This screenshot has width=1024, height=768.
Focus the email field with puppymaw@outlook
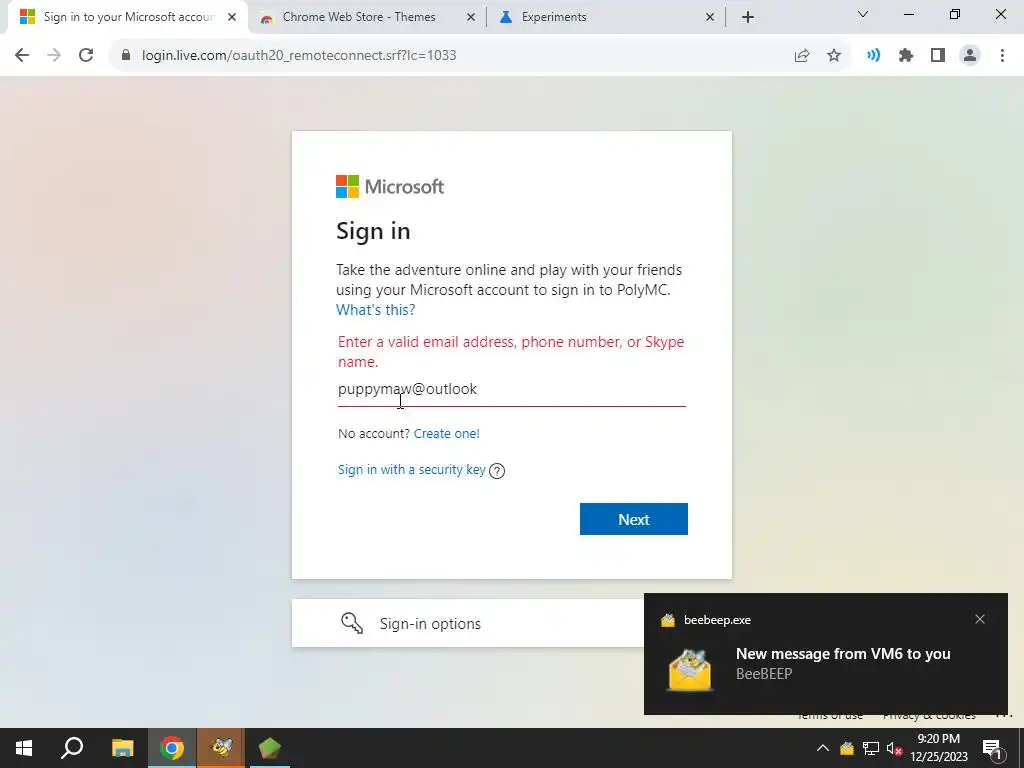(511, 389)
